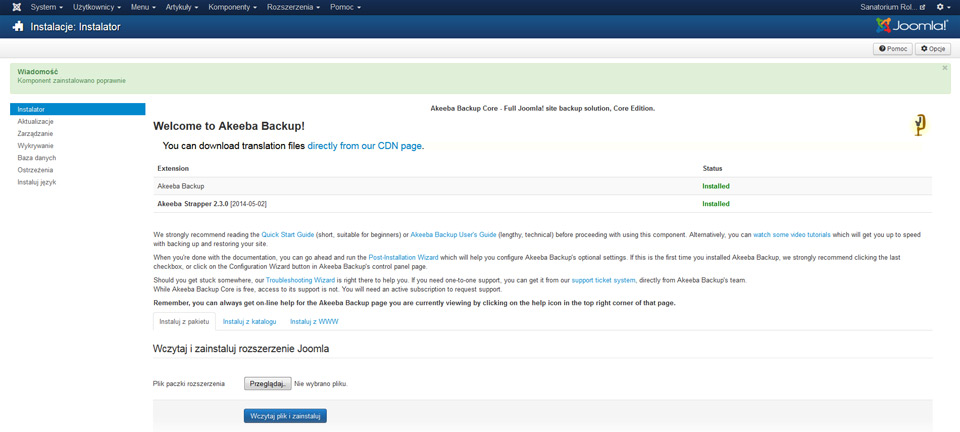Click the Pomoc toolbar button

tap(893, 49)
